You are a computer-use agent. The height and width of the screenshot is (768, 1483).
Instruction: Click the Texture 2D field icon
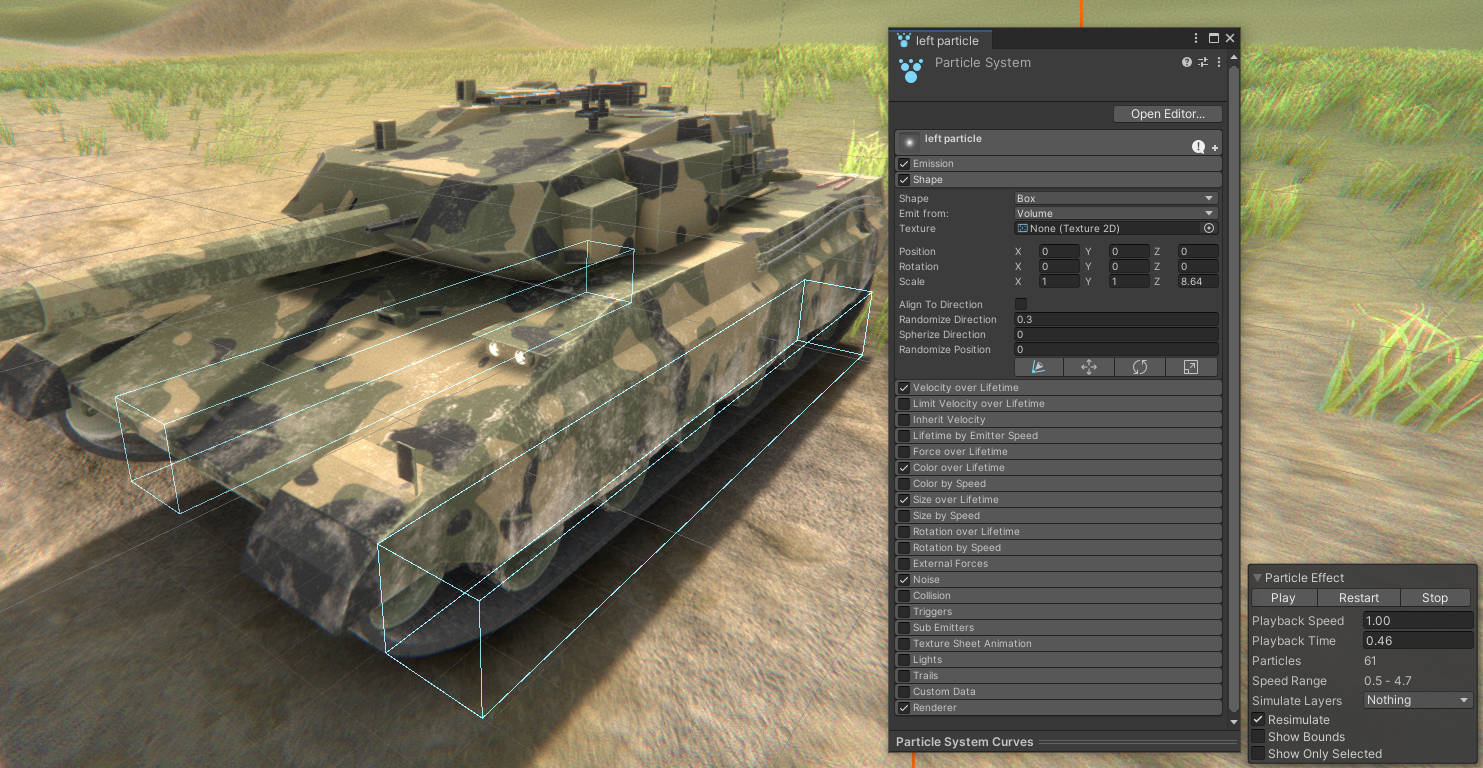(1022, 229)
